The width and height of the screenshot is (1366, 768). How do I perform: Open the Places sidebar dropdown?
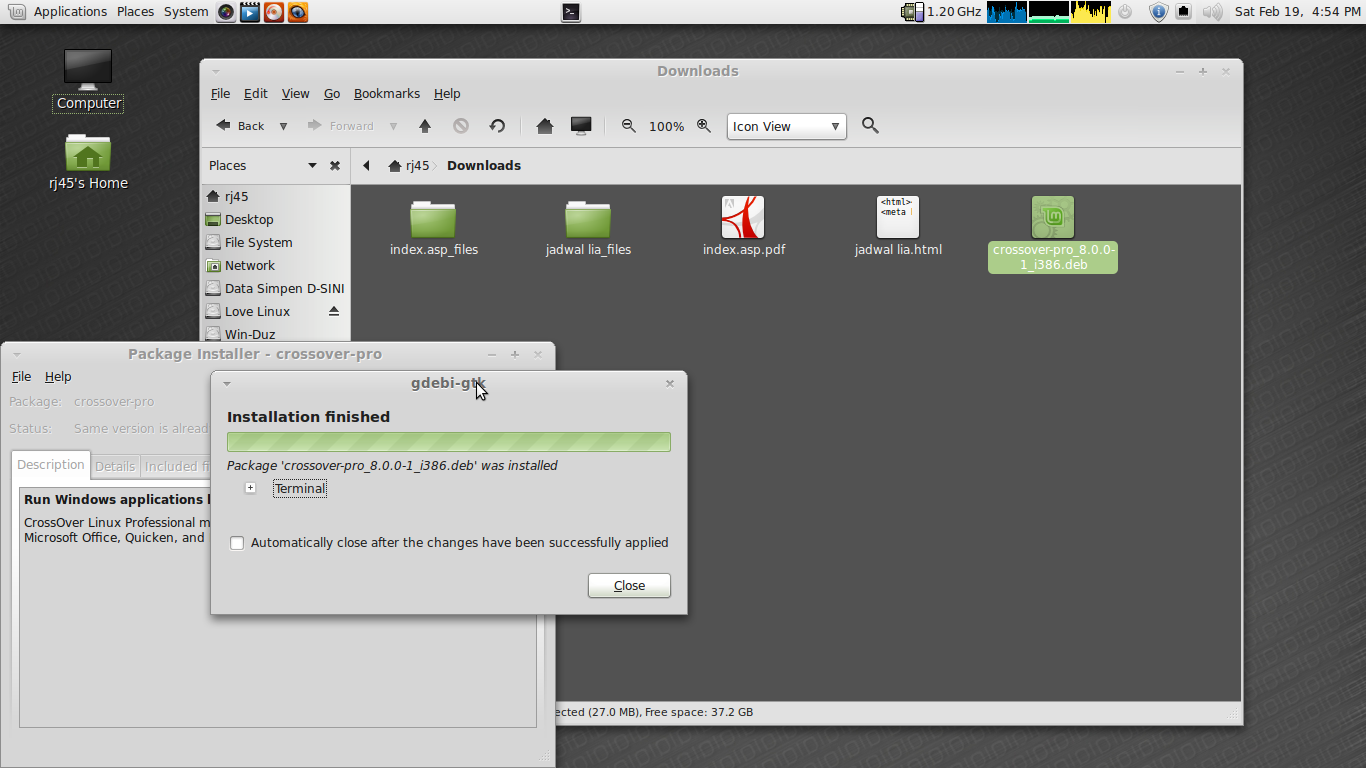(x=312, y=166)
